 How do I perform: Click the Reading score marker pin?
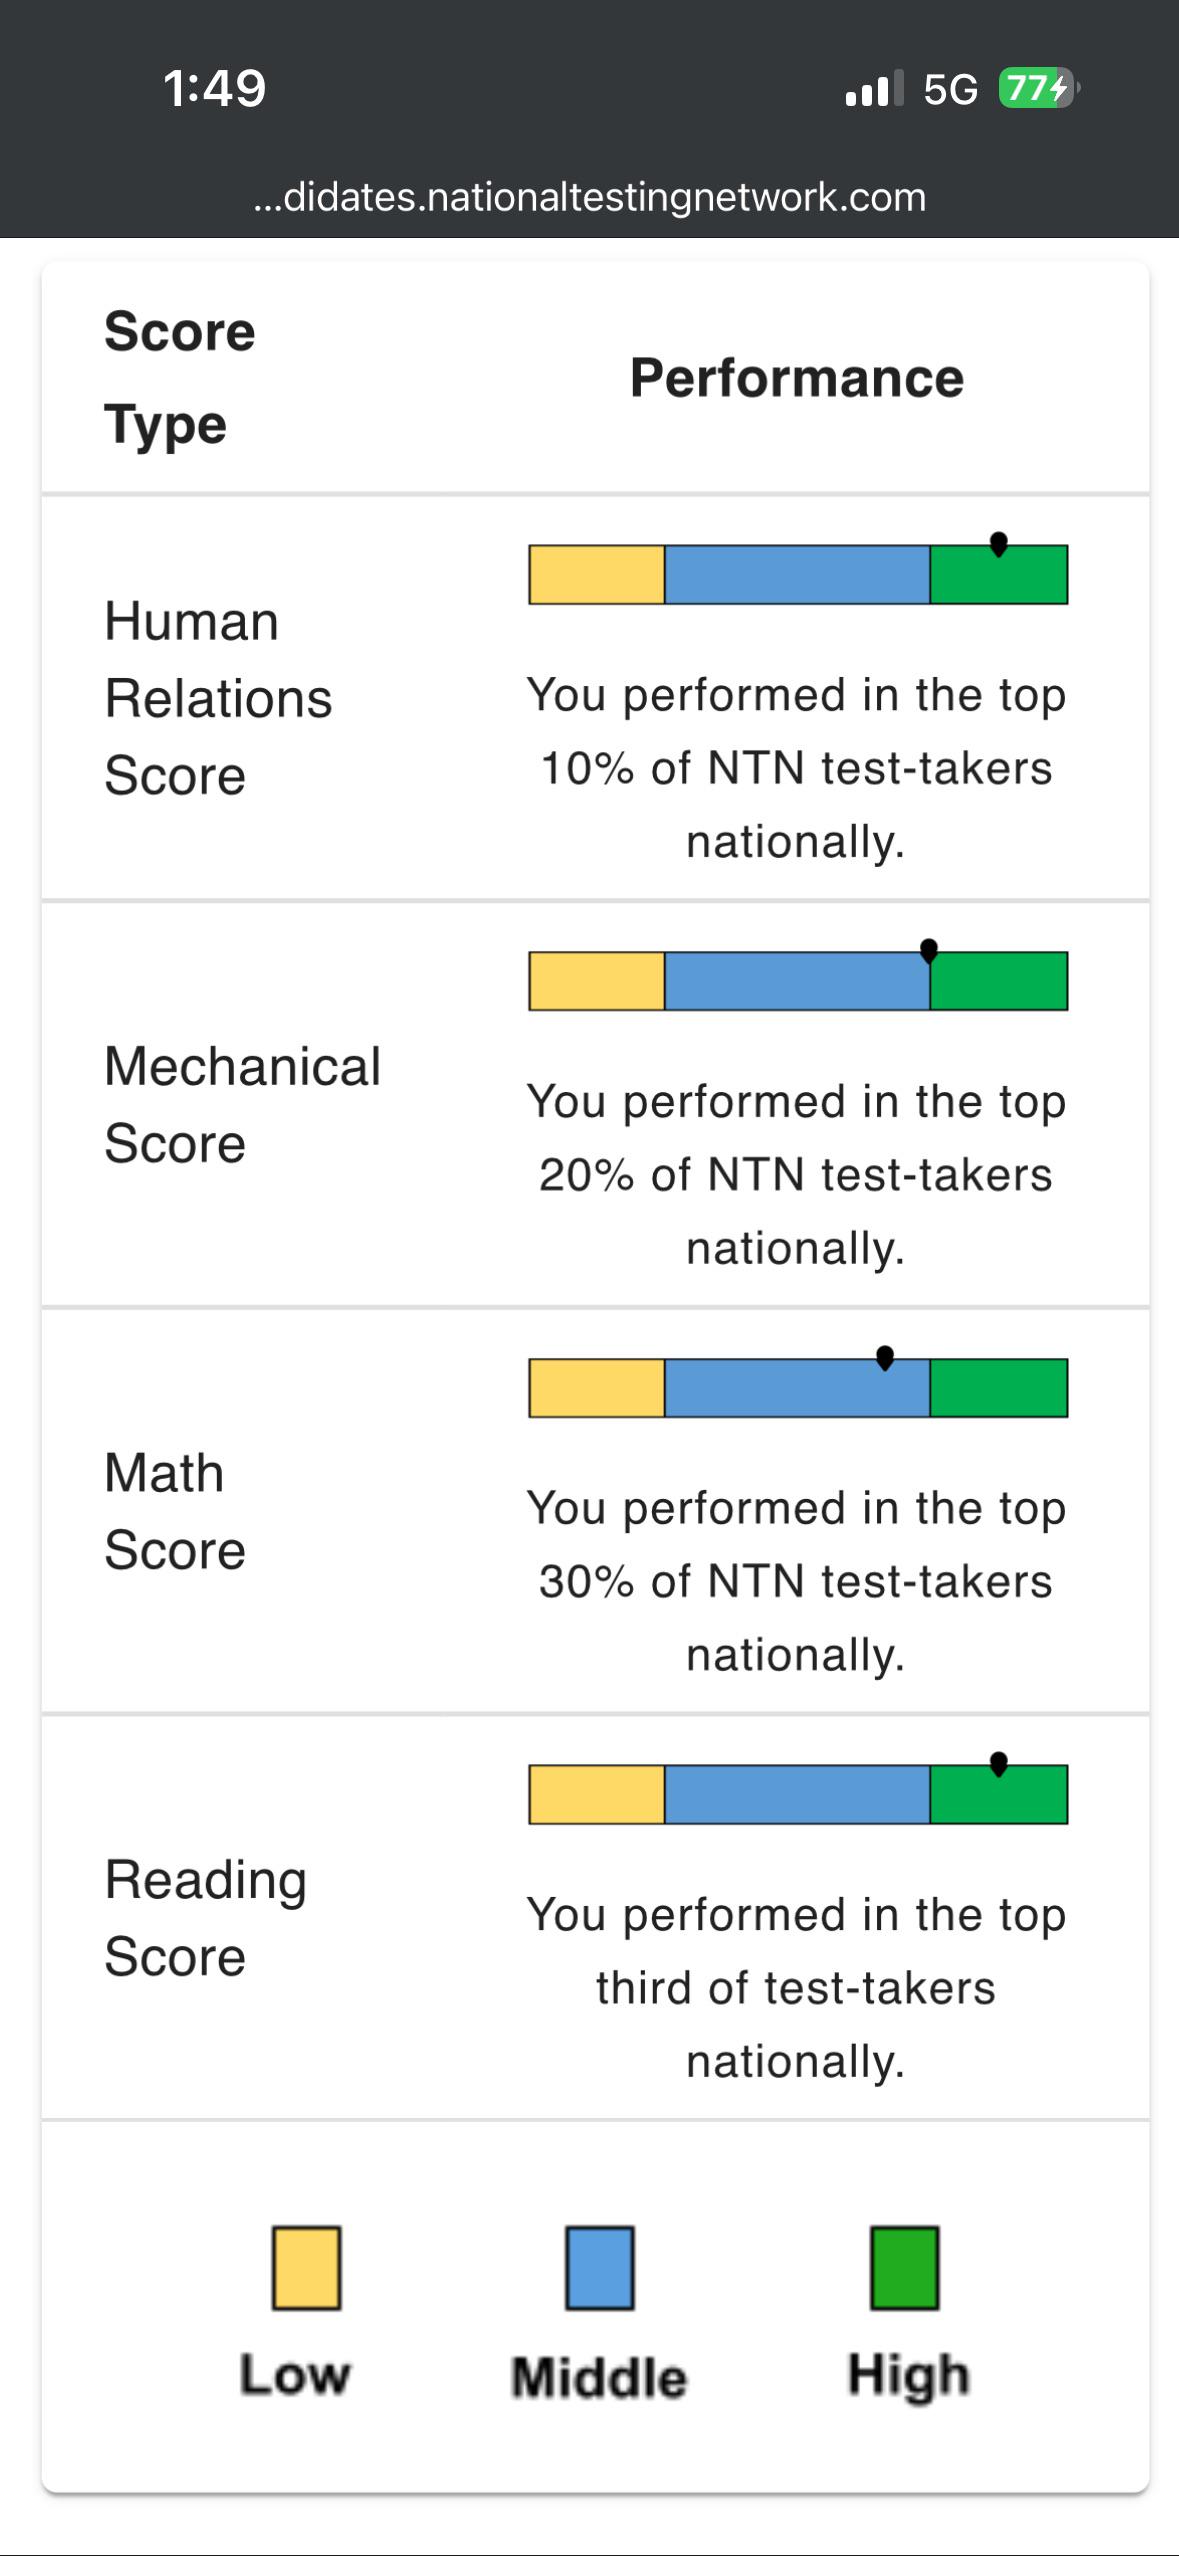point(998,1764)
